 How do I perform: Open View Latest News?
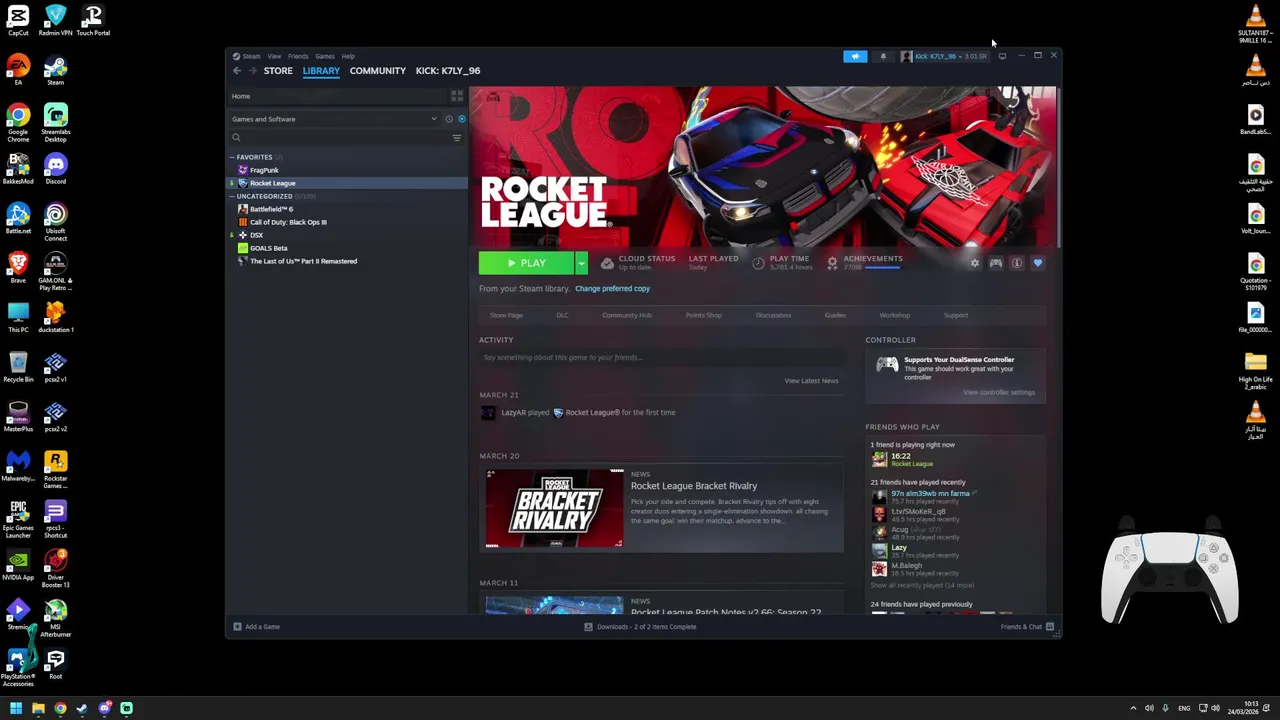811,381
